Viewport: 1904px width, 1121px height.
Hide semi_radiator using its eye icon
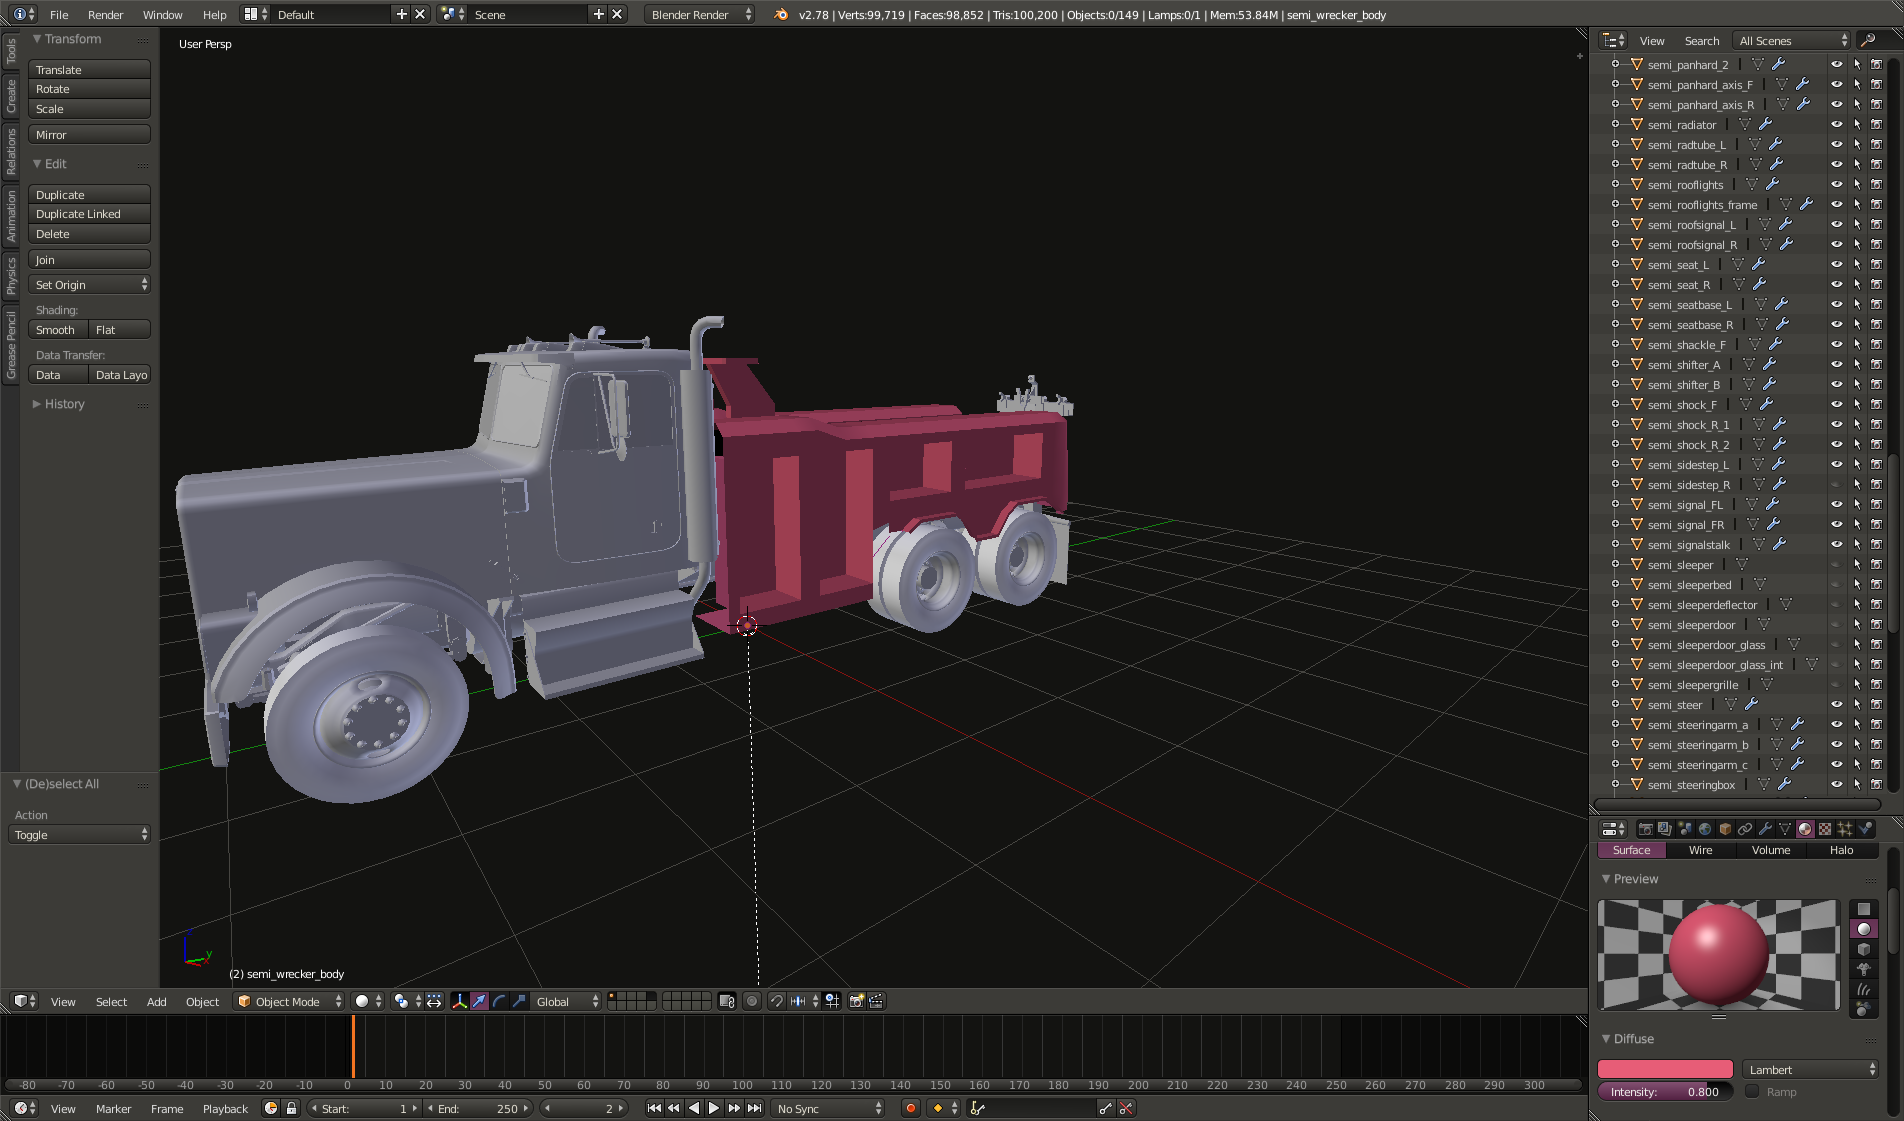1836,125
